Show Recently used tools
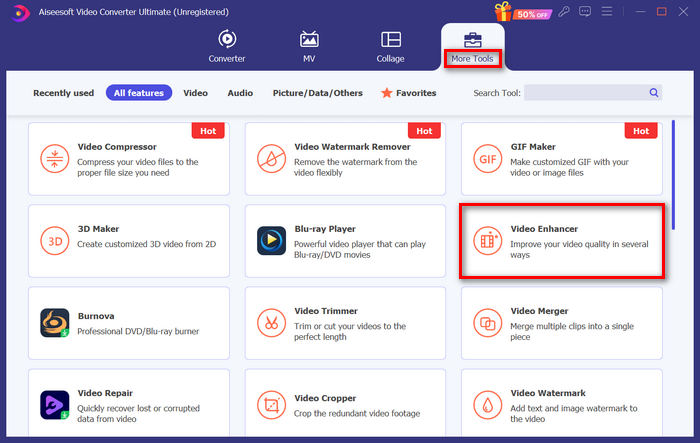 click(63, 93)
